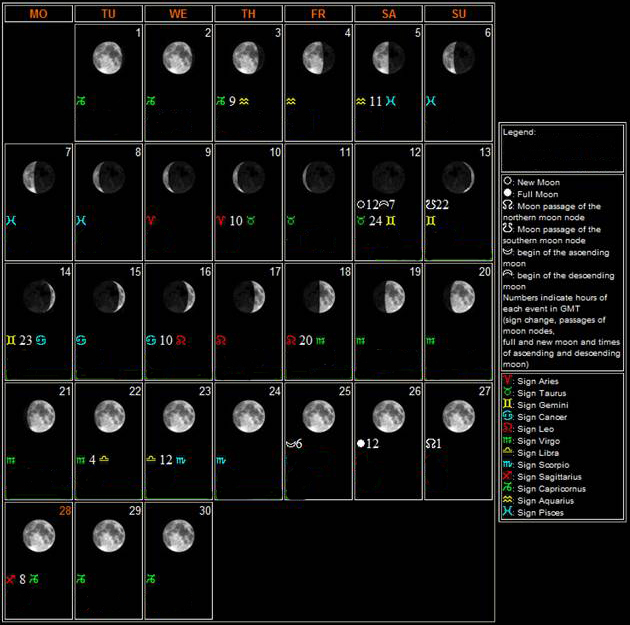Click the Sign Scorpio legend entry
Viewport: 630px width, 625px height.
pos(544,465)
